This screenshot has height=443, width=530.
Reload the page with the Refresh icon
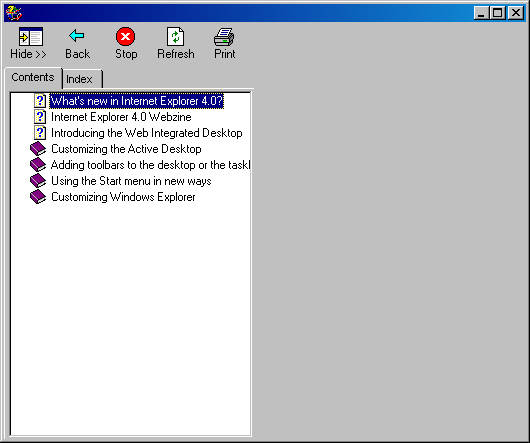pyautogui.click(x=175, y=36)
